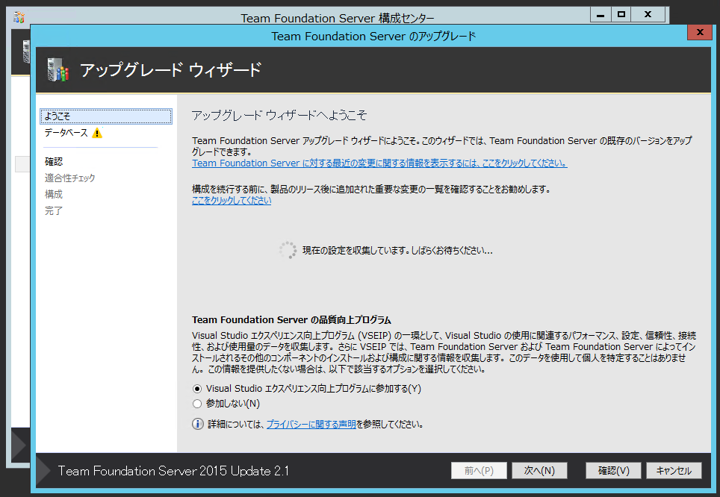Click the server icon in wizard header
The image size is (720, 497).
58,70
